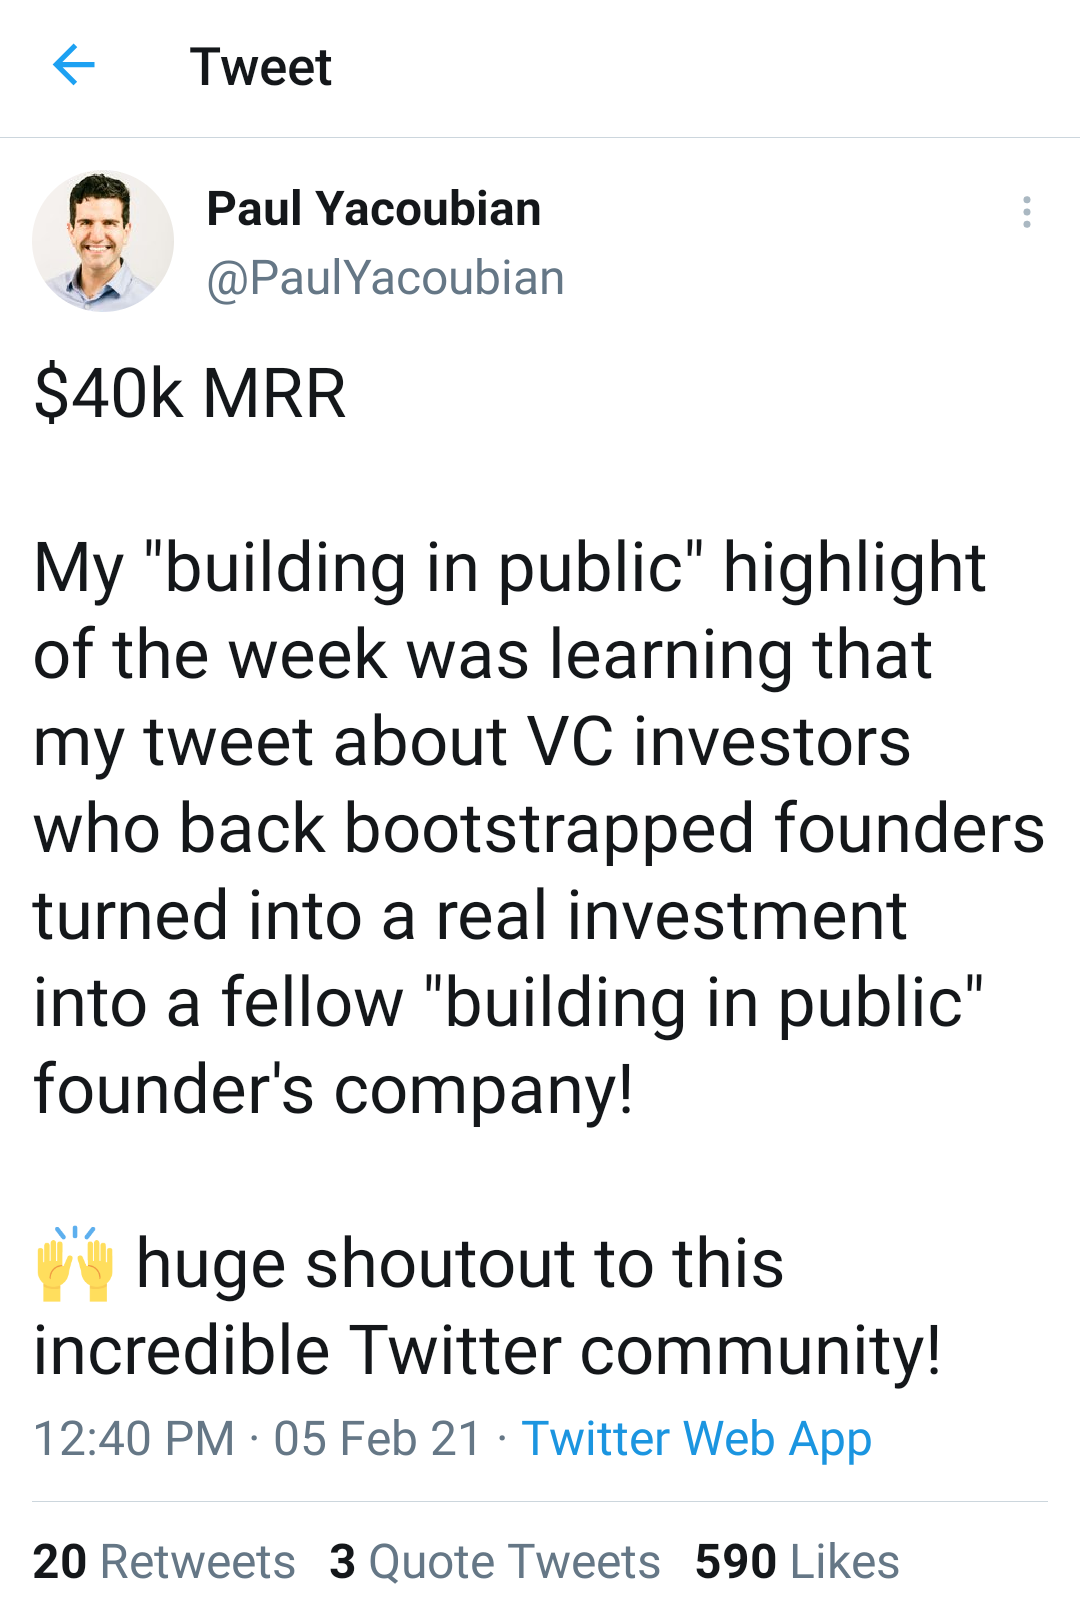Go back using the blue arrow
This screenshot has width=1080, height=1614.
(x=73, y=66)
